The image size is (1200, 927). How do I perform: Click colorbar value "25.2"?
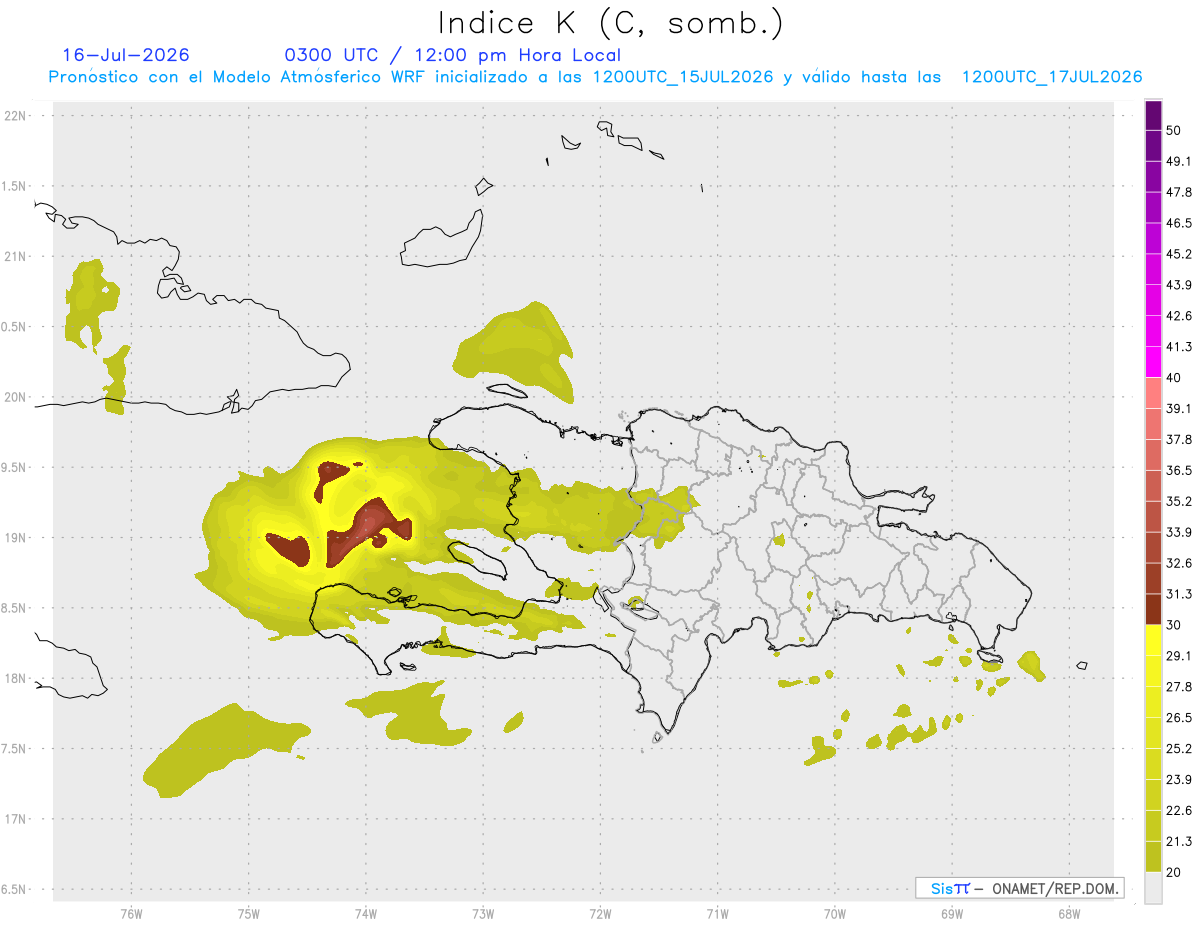click(x=1179, y=749)
